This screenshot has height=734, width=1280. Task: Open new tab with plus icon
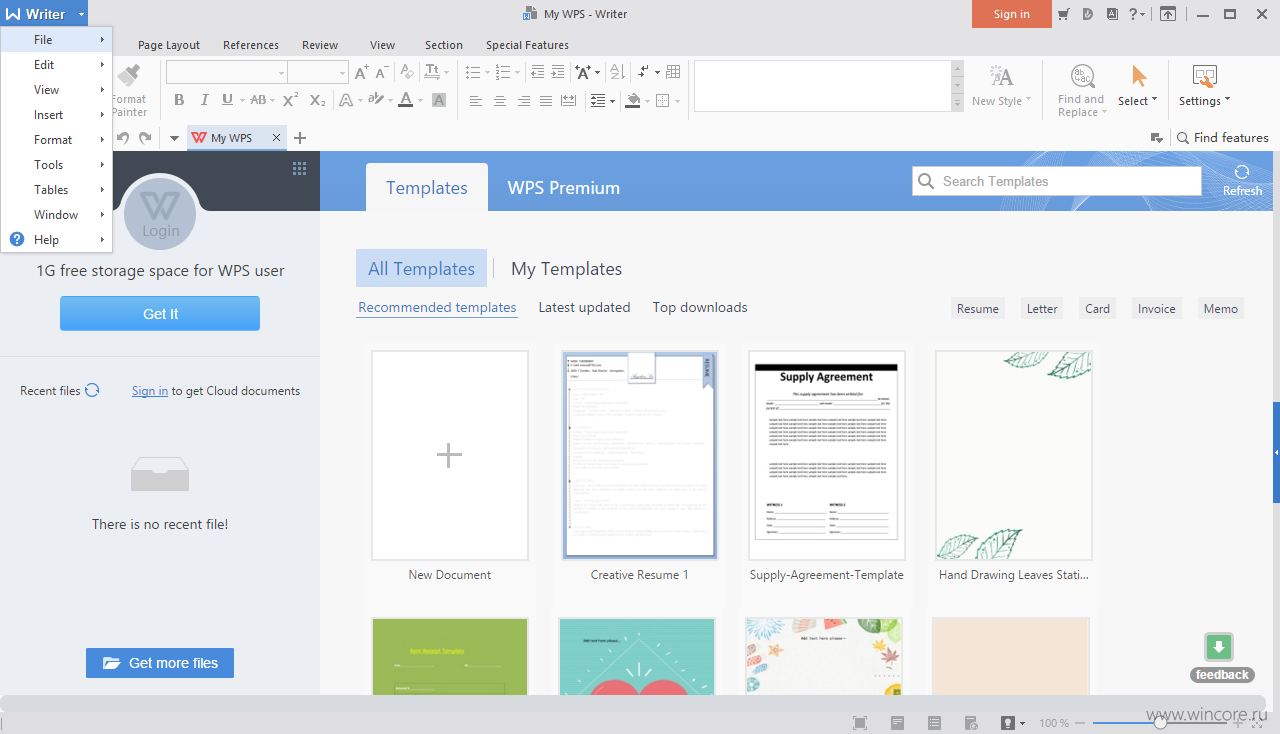(299, 138)
